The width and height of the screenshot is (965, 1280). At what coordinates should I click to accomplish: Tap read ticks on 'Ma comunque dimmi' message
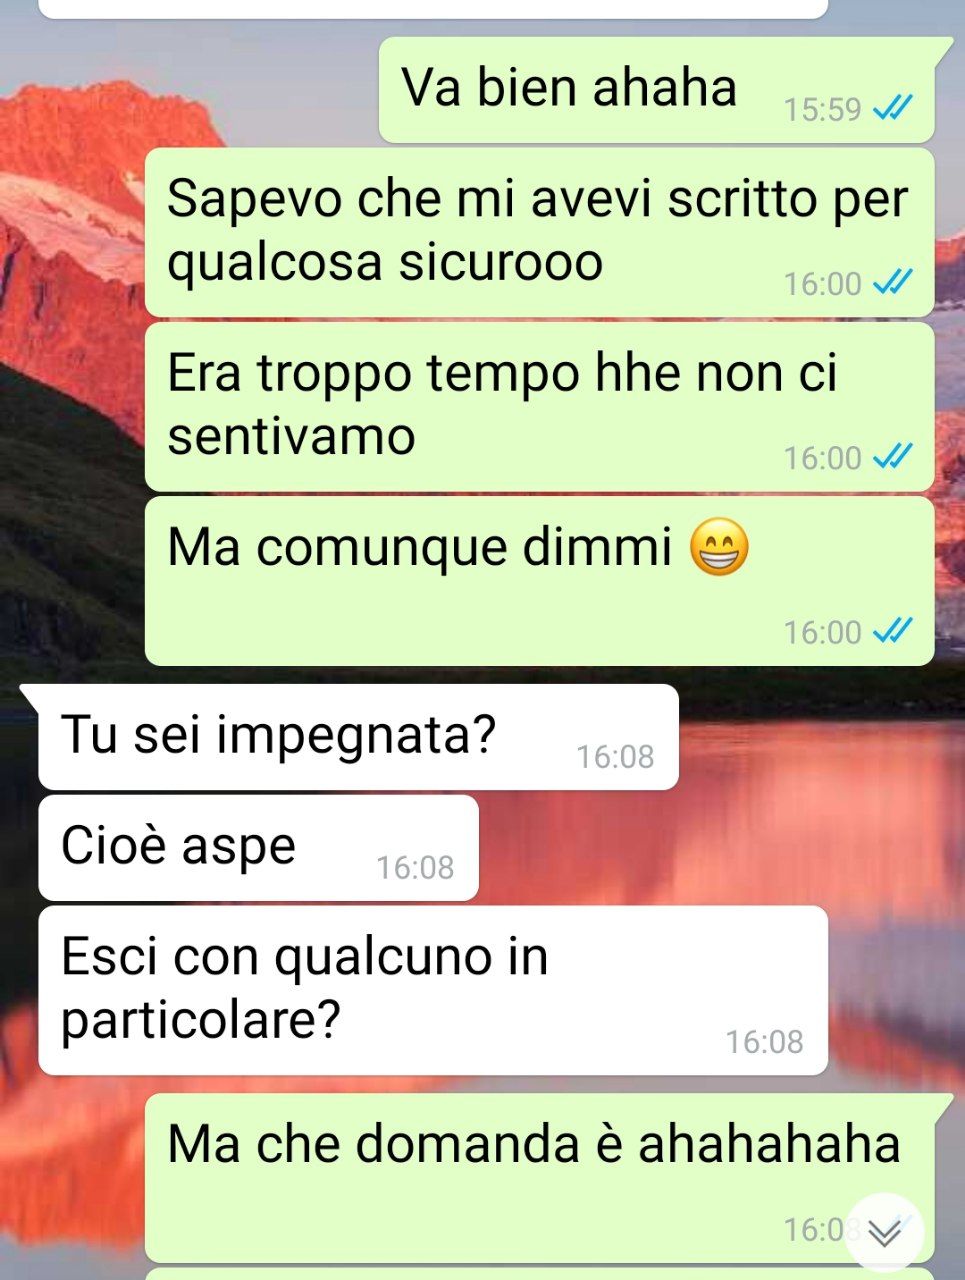893,631
